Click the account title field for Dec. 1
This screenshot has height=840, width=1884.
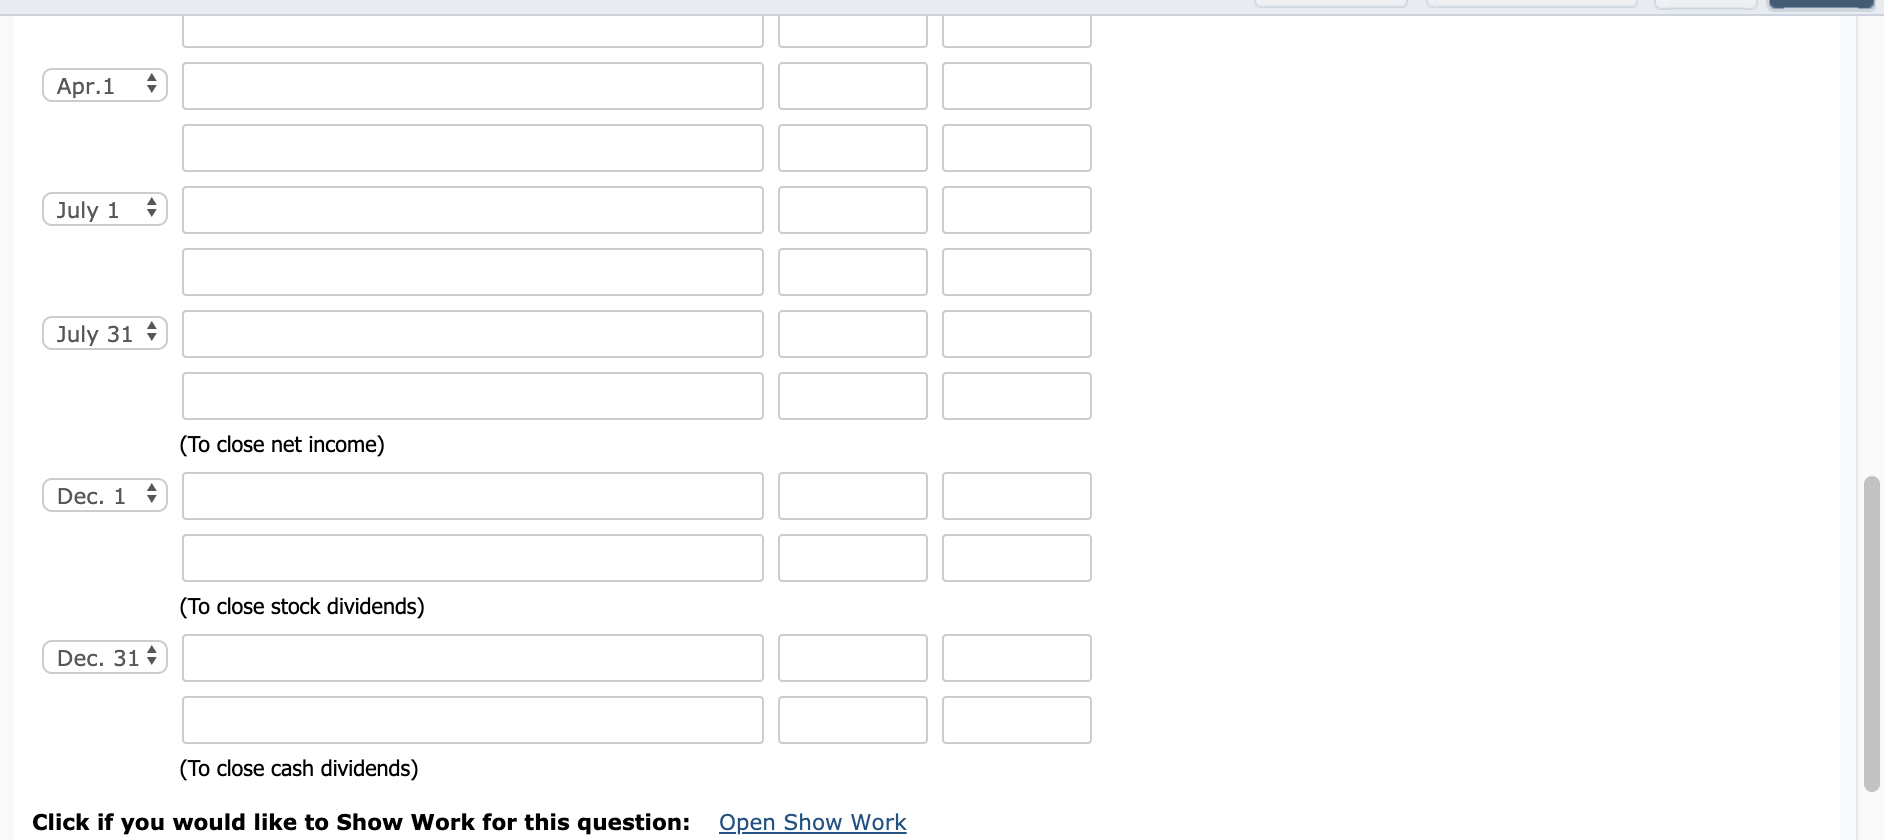472,495
